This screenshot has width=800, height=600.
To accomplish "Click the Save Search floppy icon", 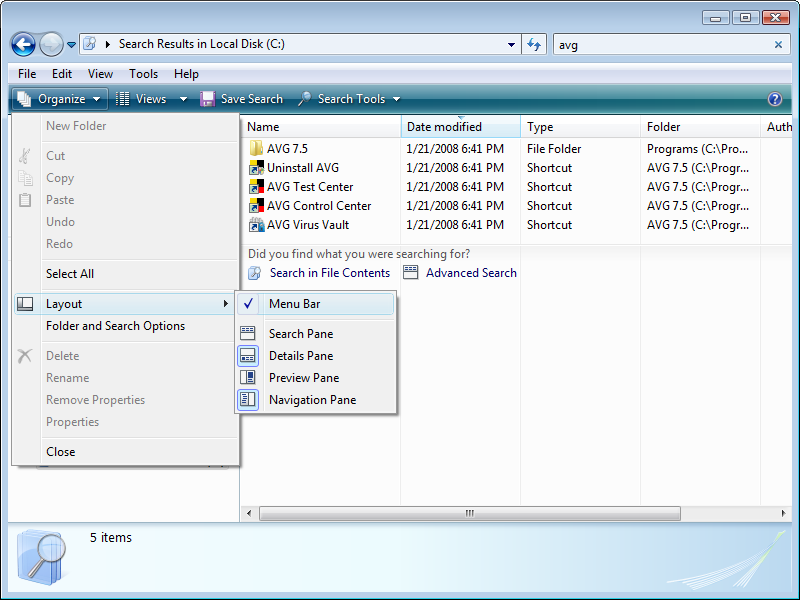I will 207,99.
